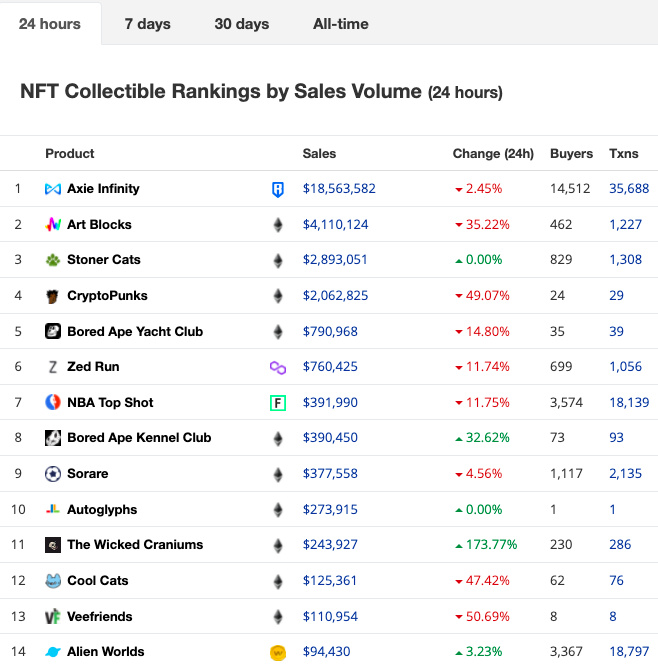
Task: Click the Autoglyphs logo icon
Action: point(53,509)
